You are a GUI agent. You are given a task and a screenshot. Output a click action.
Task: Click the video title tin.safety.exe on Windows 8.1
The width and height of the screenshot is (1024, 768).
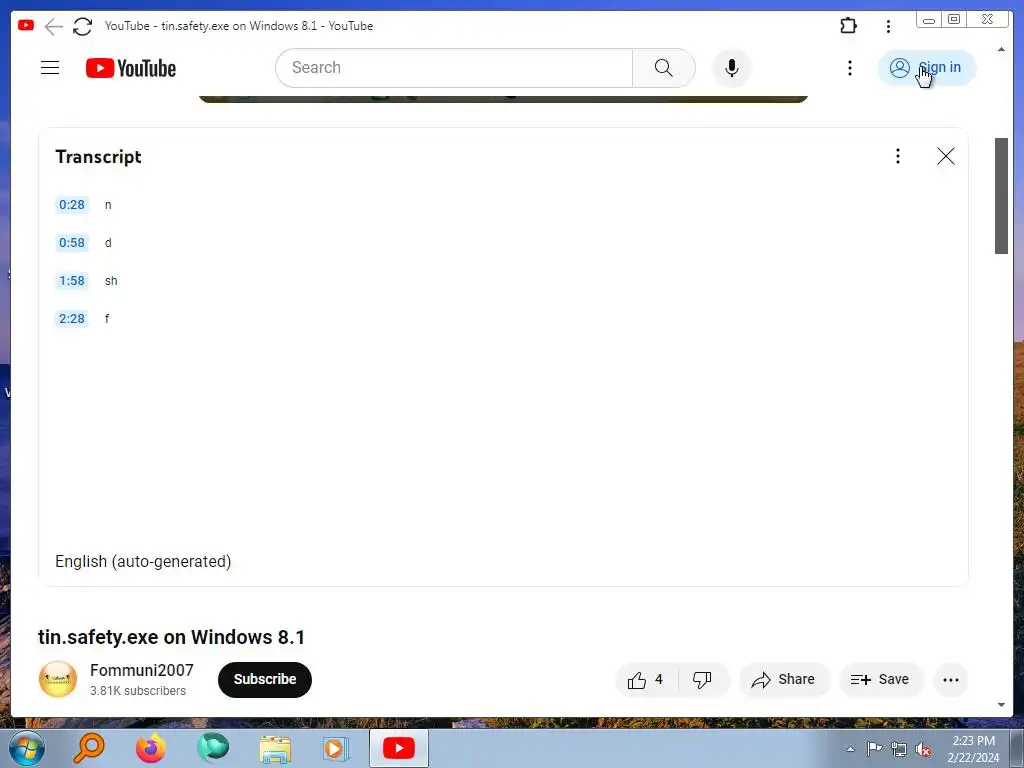(x=172, y=637)
